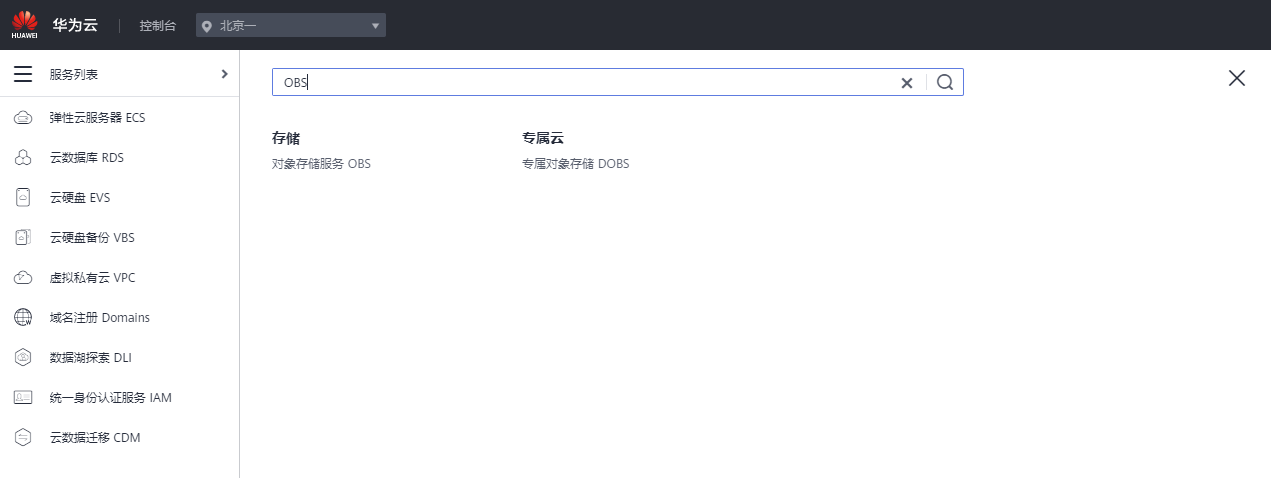This screenshot has height=478, width=1271.
Task: Click the 存储 category heading
Action: pyautogui.click(x=286, y=138)
